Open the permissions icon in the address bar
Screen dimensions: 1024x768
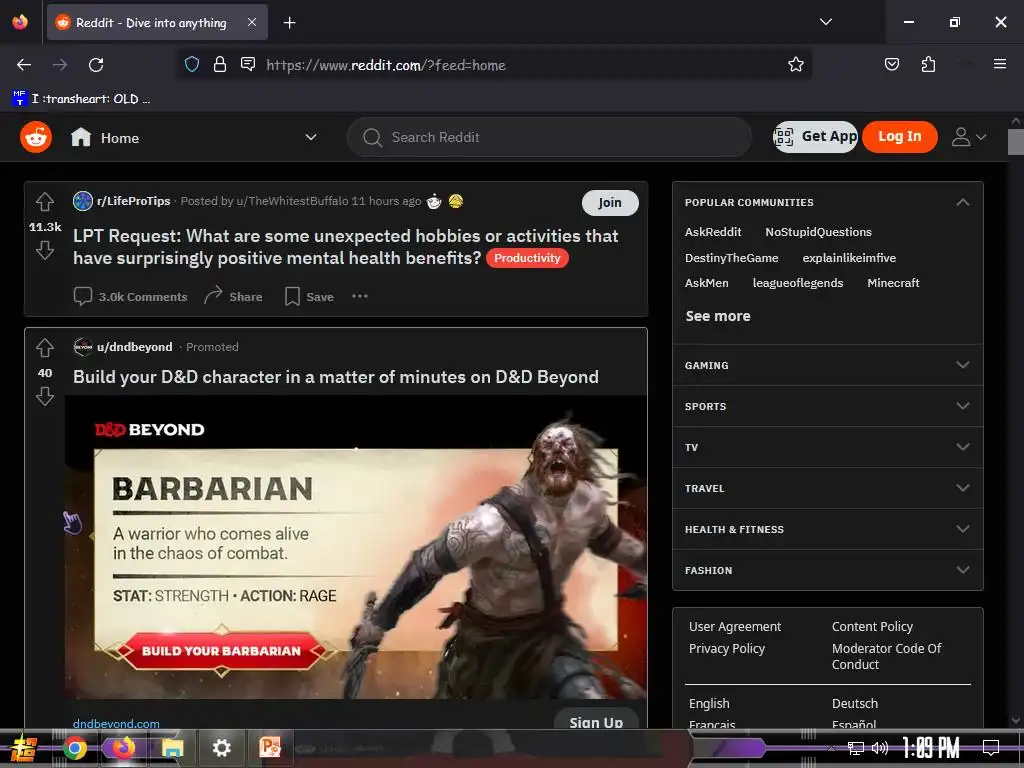(248, 64)
